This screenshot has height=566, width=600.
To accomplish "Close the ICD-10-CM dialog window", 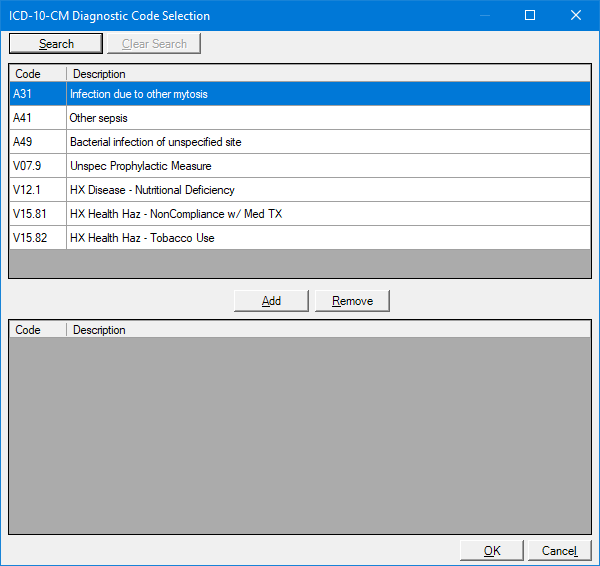I will coord(576,15).
